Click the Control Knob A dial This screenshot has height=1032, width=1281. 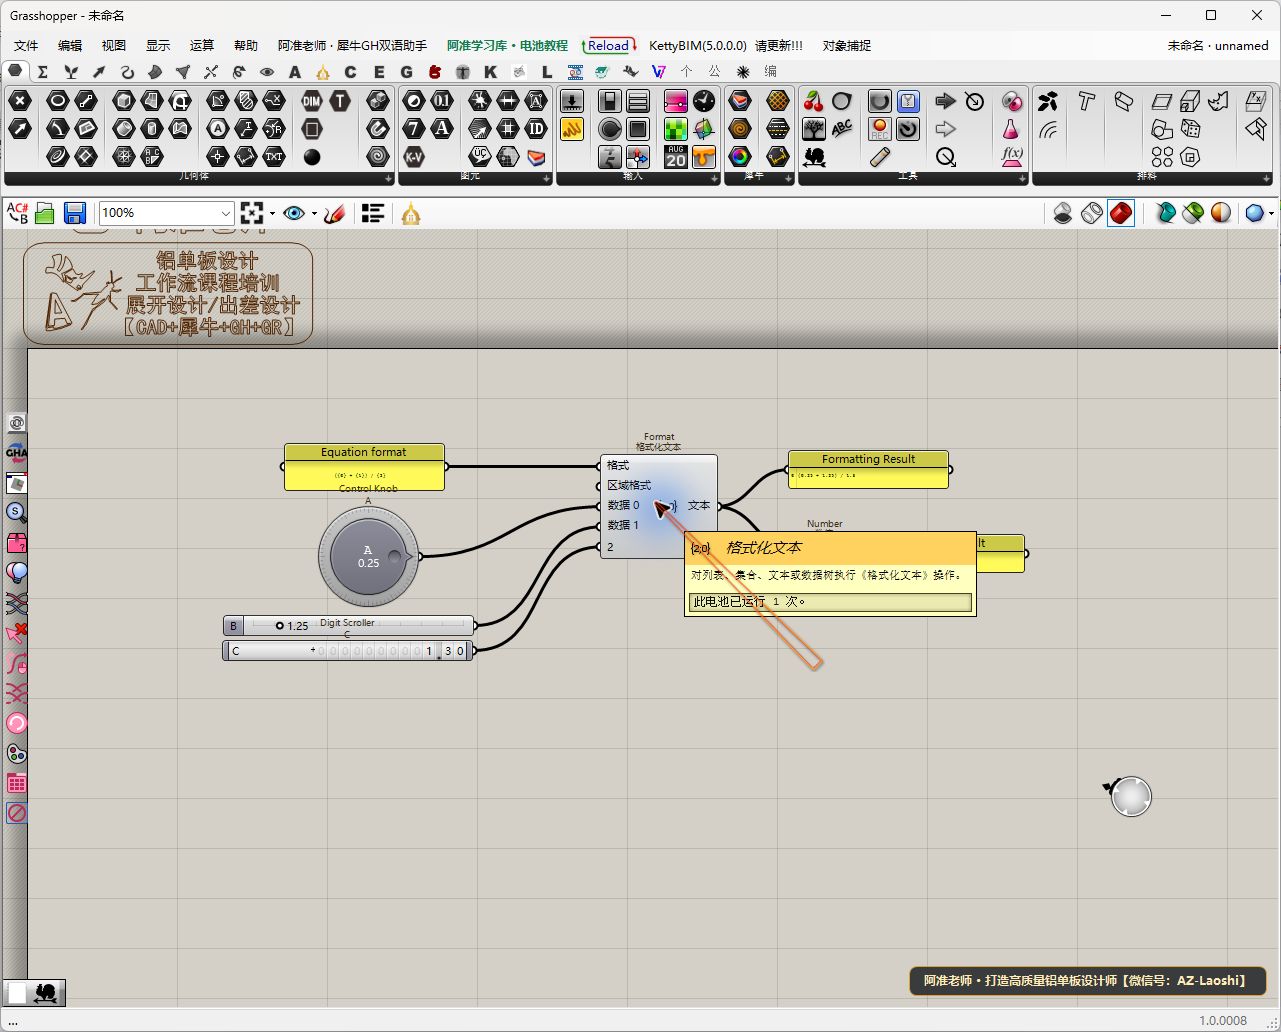pyautogui.click(x=368, y=557)
